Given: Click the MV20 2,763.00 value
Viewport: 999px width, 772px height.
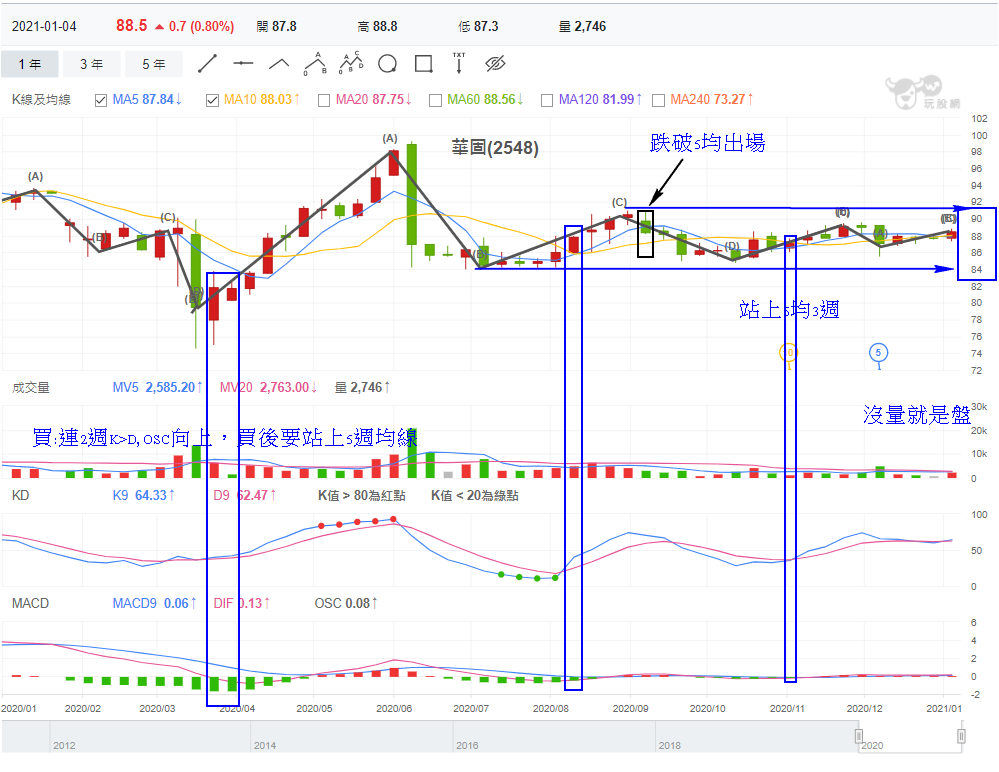Looking at the screenshot, I should (268, 387).
